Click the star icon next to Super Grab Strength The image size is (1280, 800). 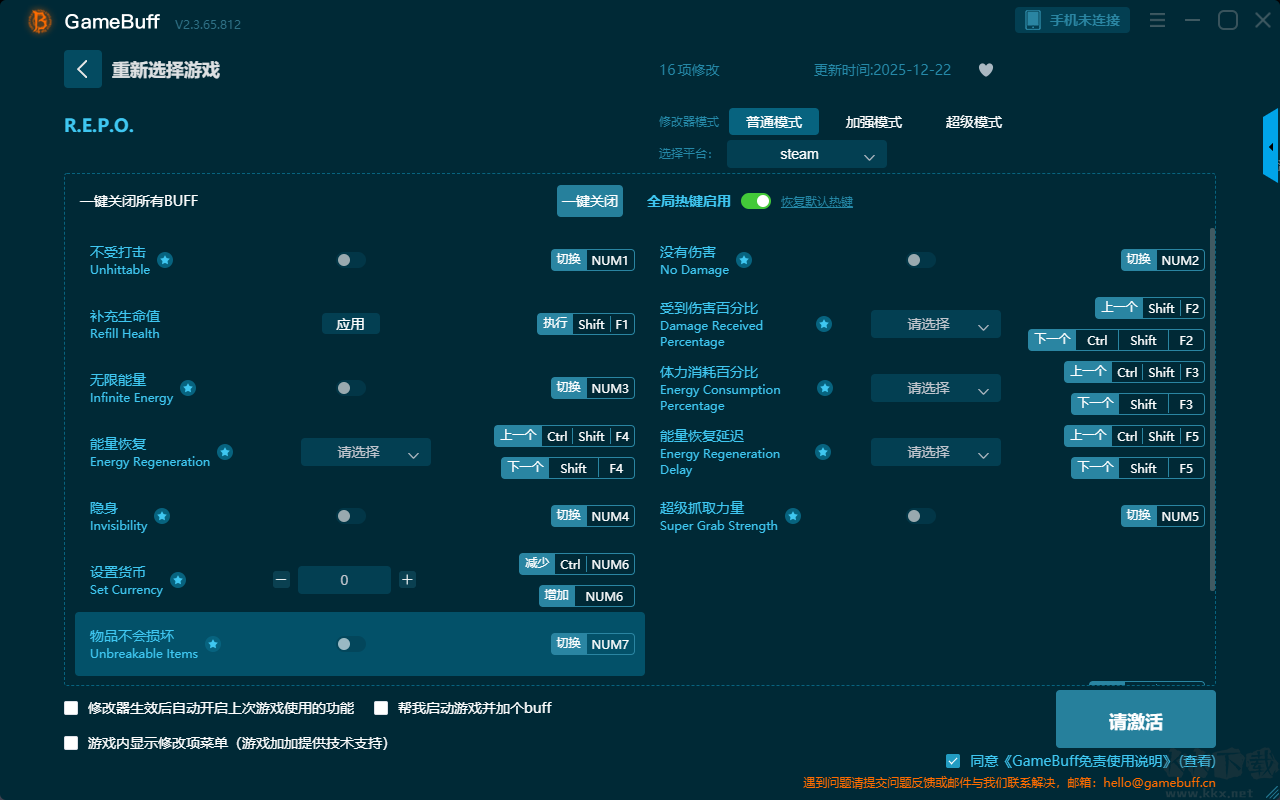point(792,516)
